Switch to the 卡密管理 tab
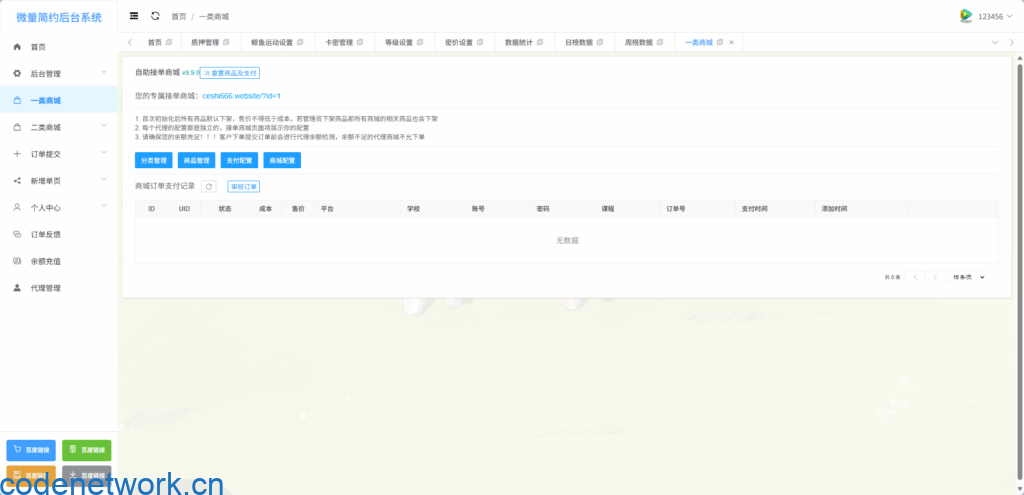Screen dimensions: 1024x495 coord(345,42)
